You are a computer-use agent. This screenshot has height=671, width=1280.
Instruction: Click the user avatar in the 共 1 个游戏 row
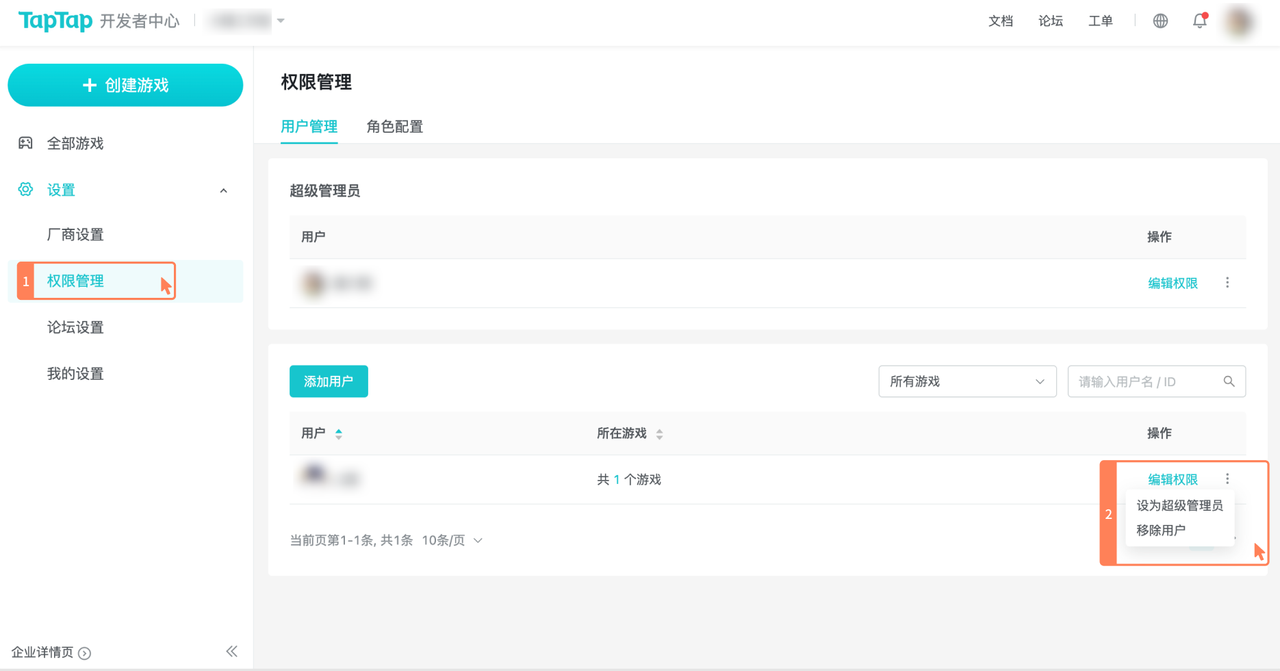[x=314, y=475]
